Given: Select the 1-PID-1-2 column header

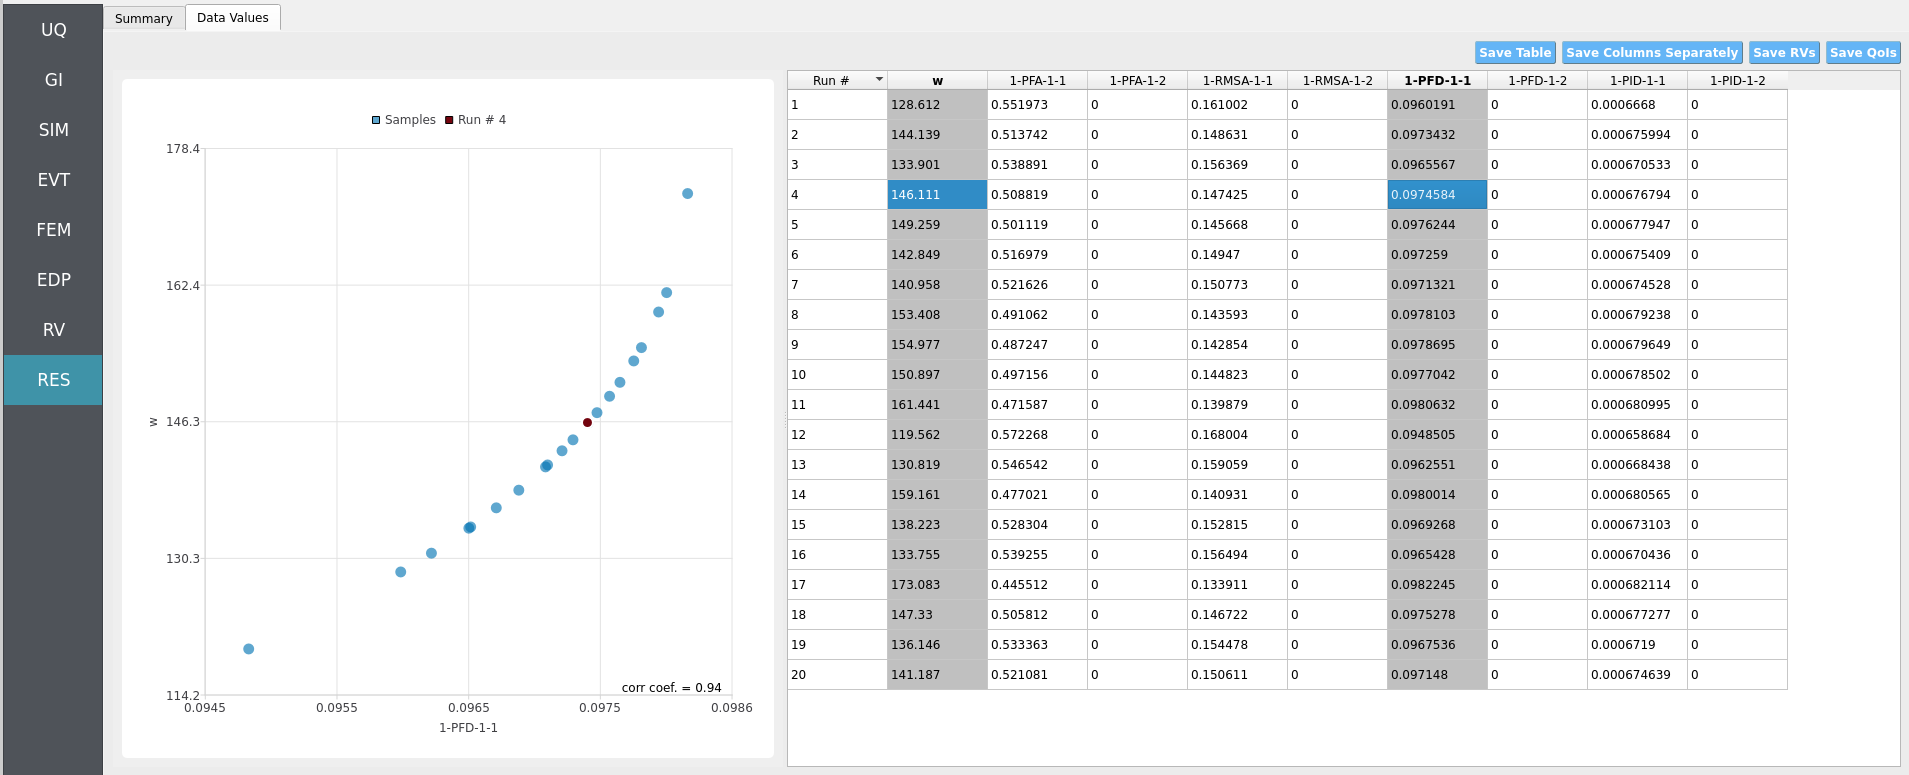Looking at the screenshot, I should coord(1737,80).
